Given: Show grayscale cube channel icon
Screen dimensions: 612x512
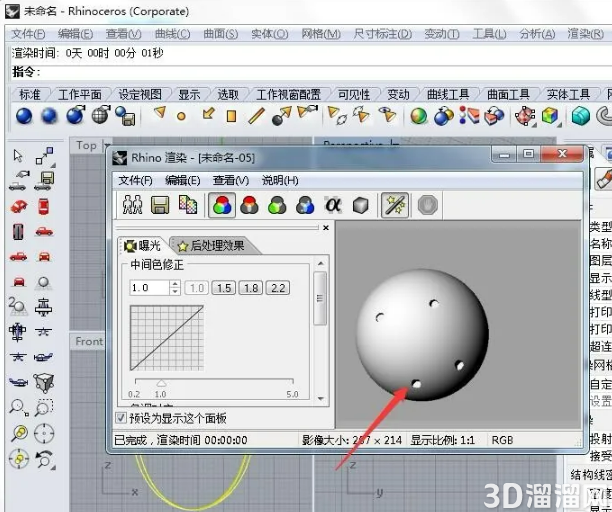Looking at the screenshot, I should pos(360,205).
